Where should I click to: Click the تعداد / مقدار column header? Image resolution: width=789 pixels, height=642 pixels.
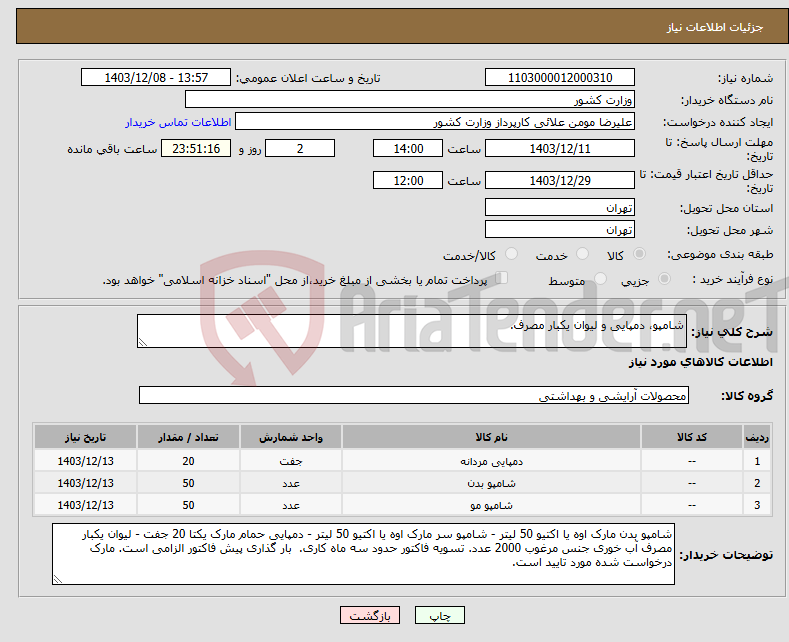coord(188,437)
